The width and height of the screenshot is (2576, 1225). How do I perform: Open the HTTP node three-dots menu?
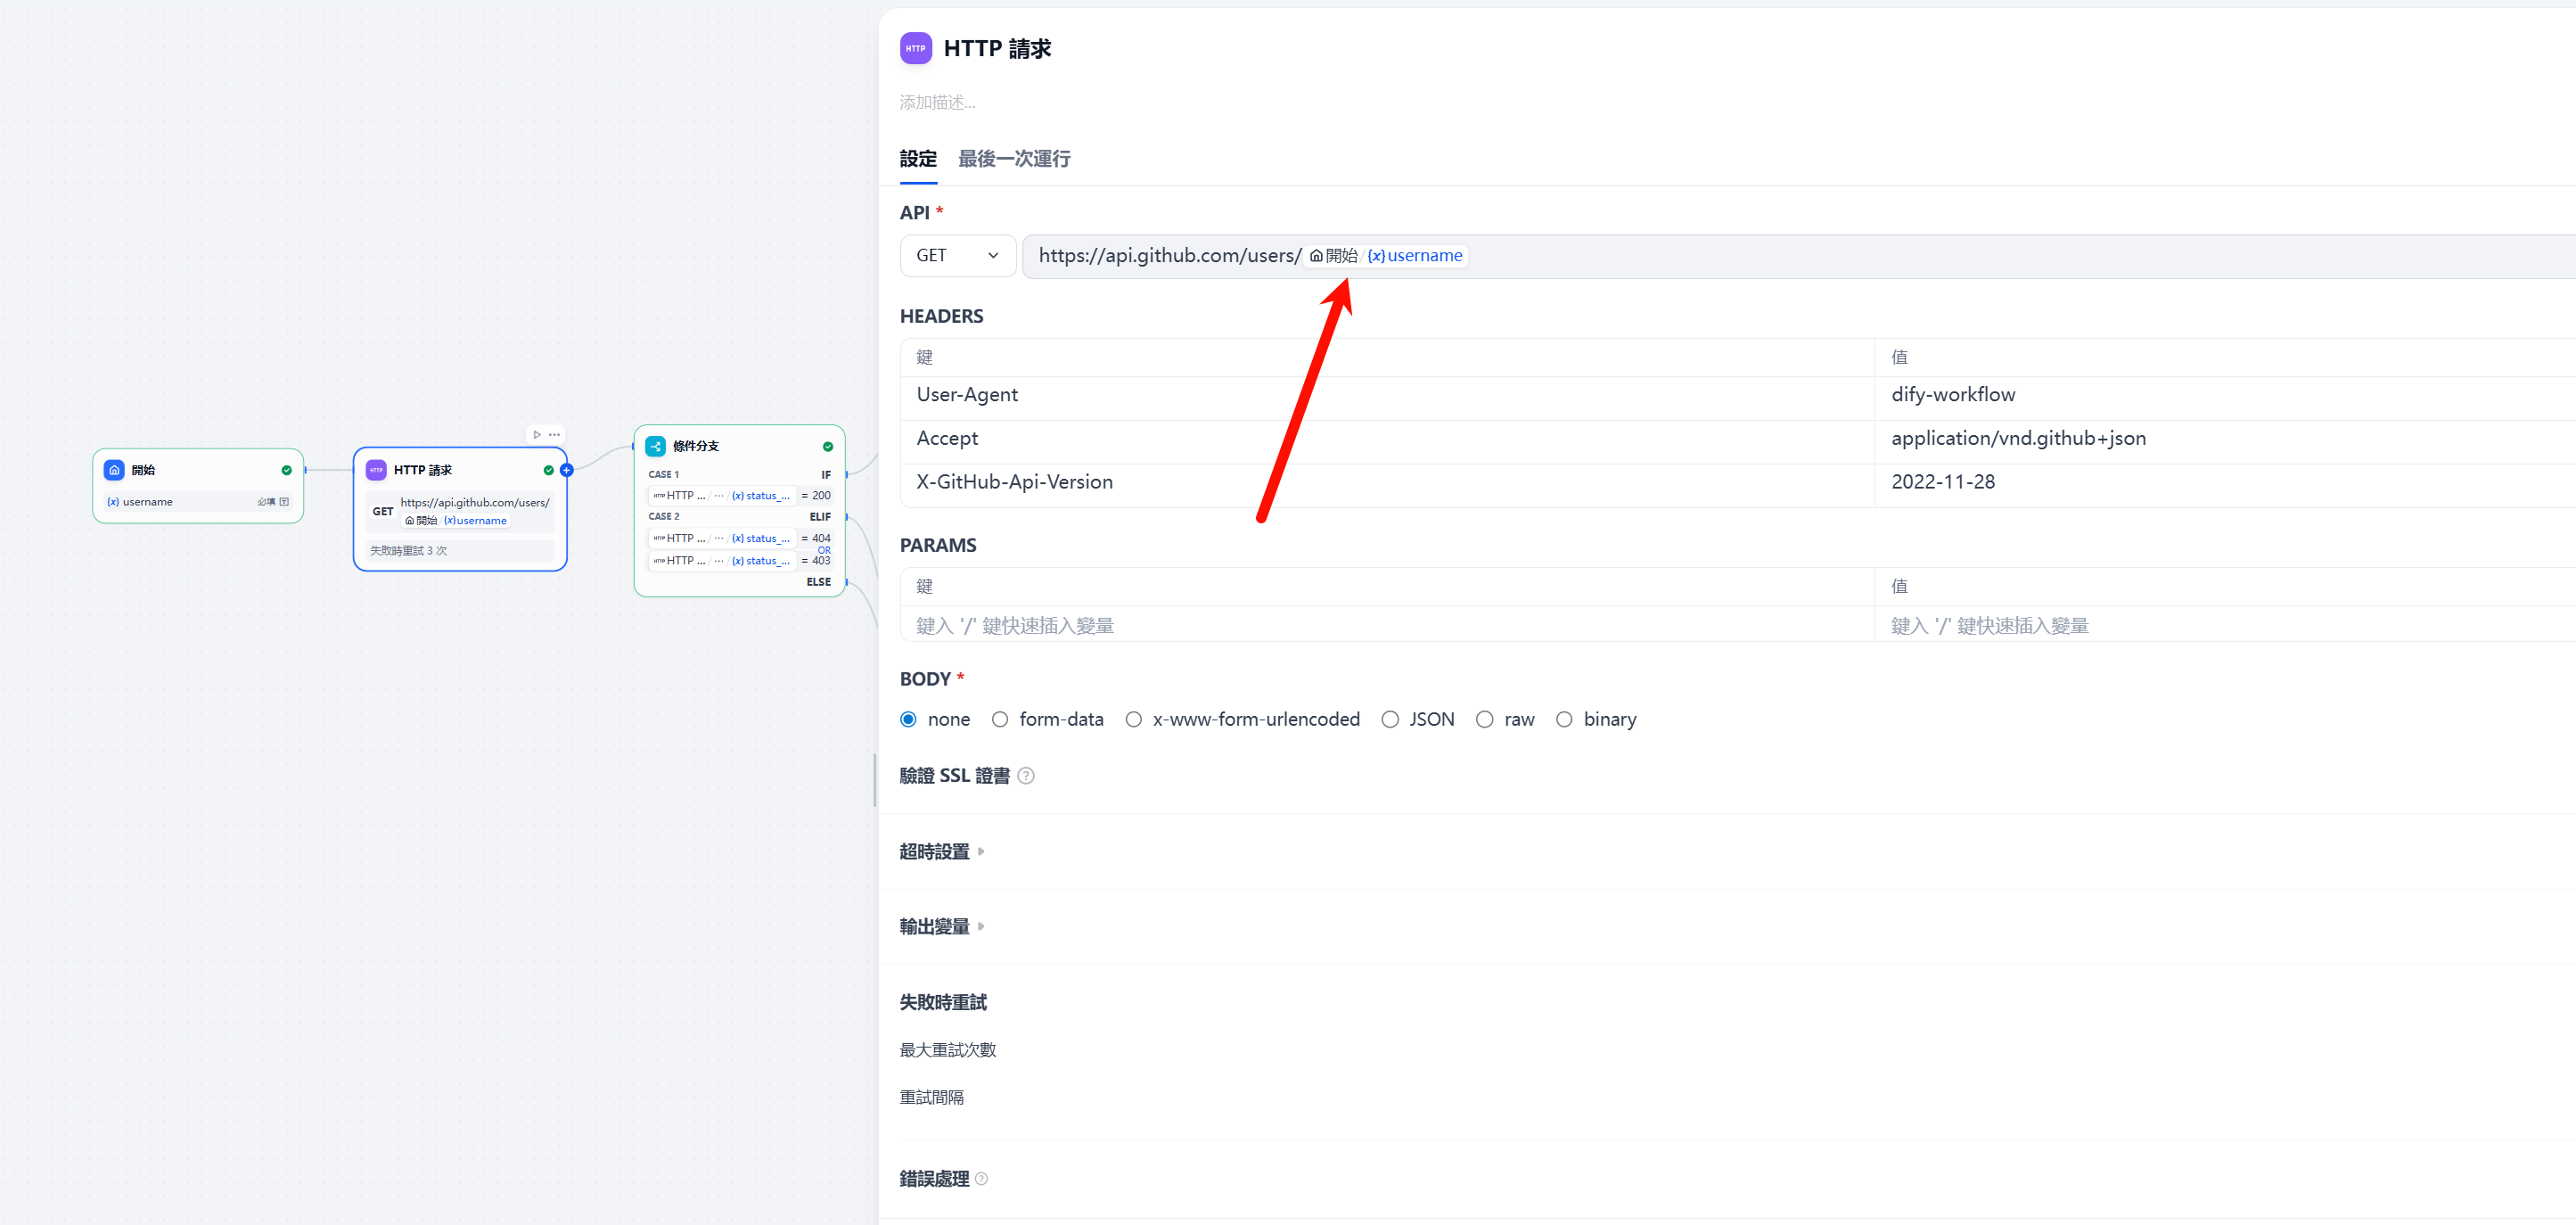[x=555, y=435]
